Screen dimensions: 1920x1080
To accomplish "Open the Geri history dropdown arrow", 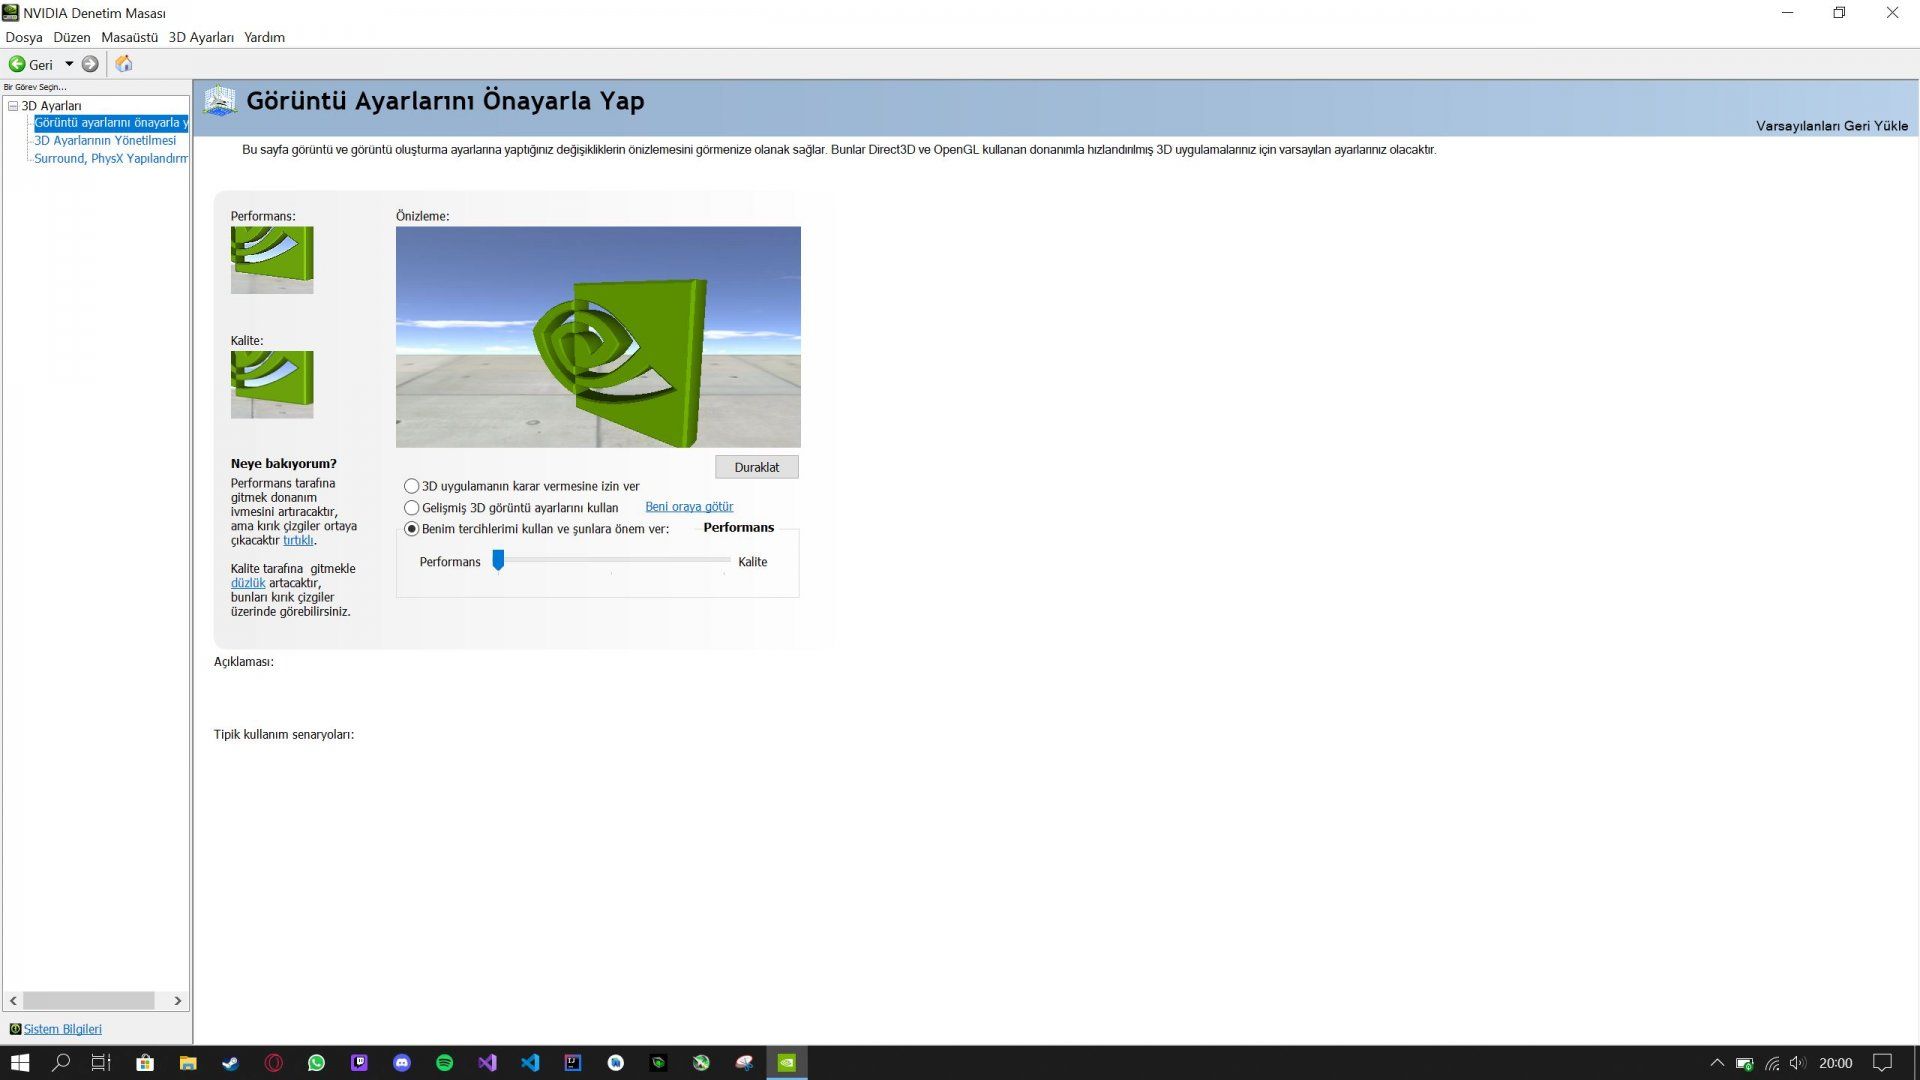I will [x=69, y=64].
